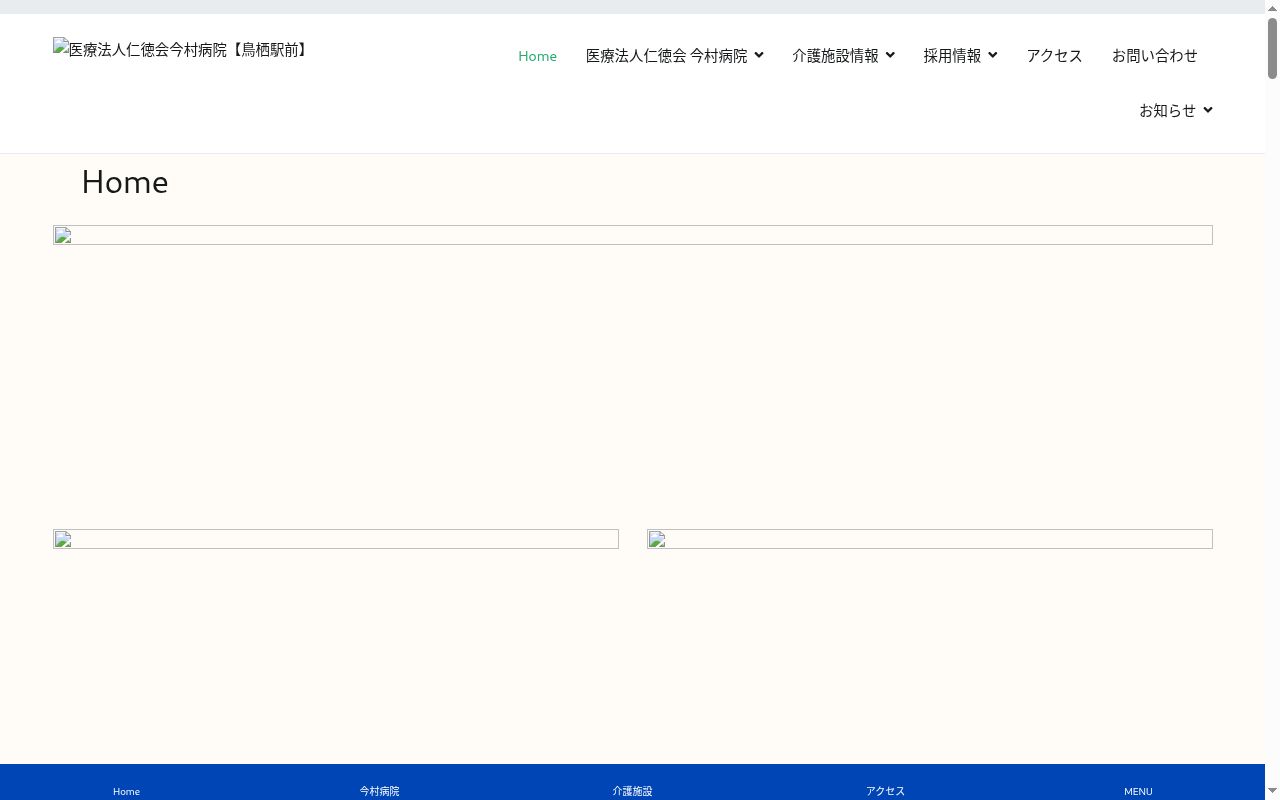
Task: Go to アクセス page in top navigation
Action: [x=1054, y=56]
